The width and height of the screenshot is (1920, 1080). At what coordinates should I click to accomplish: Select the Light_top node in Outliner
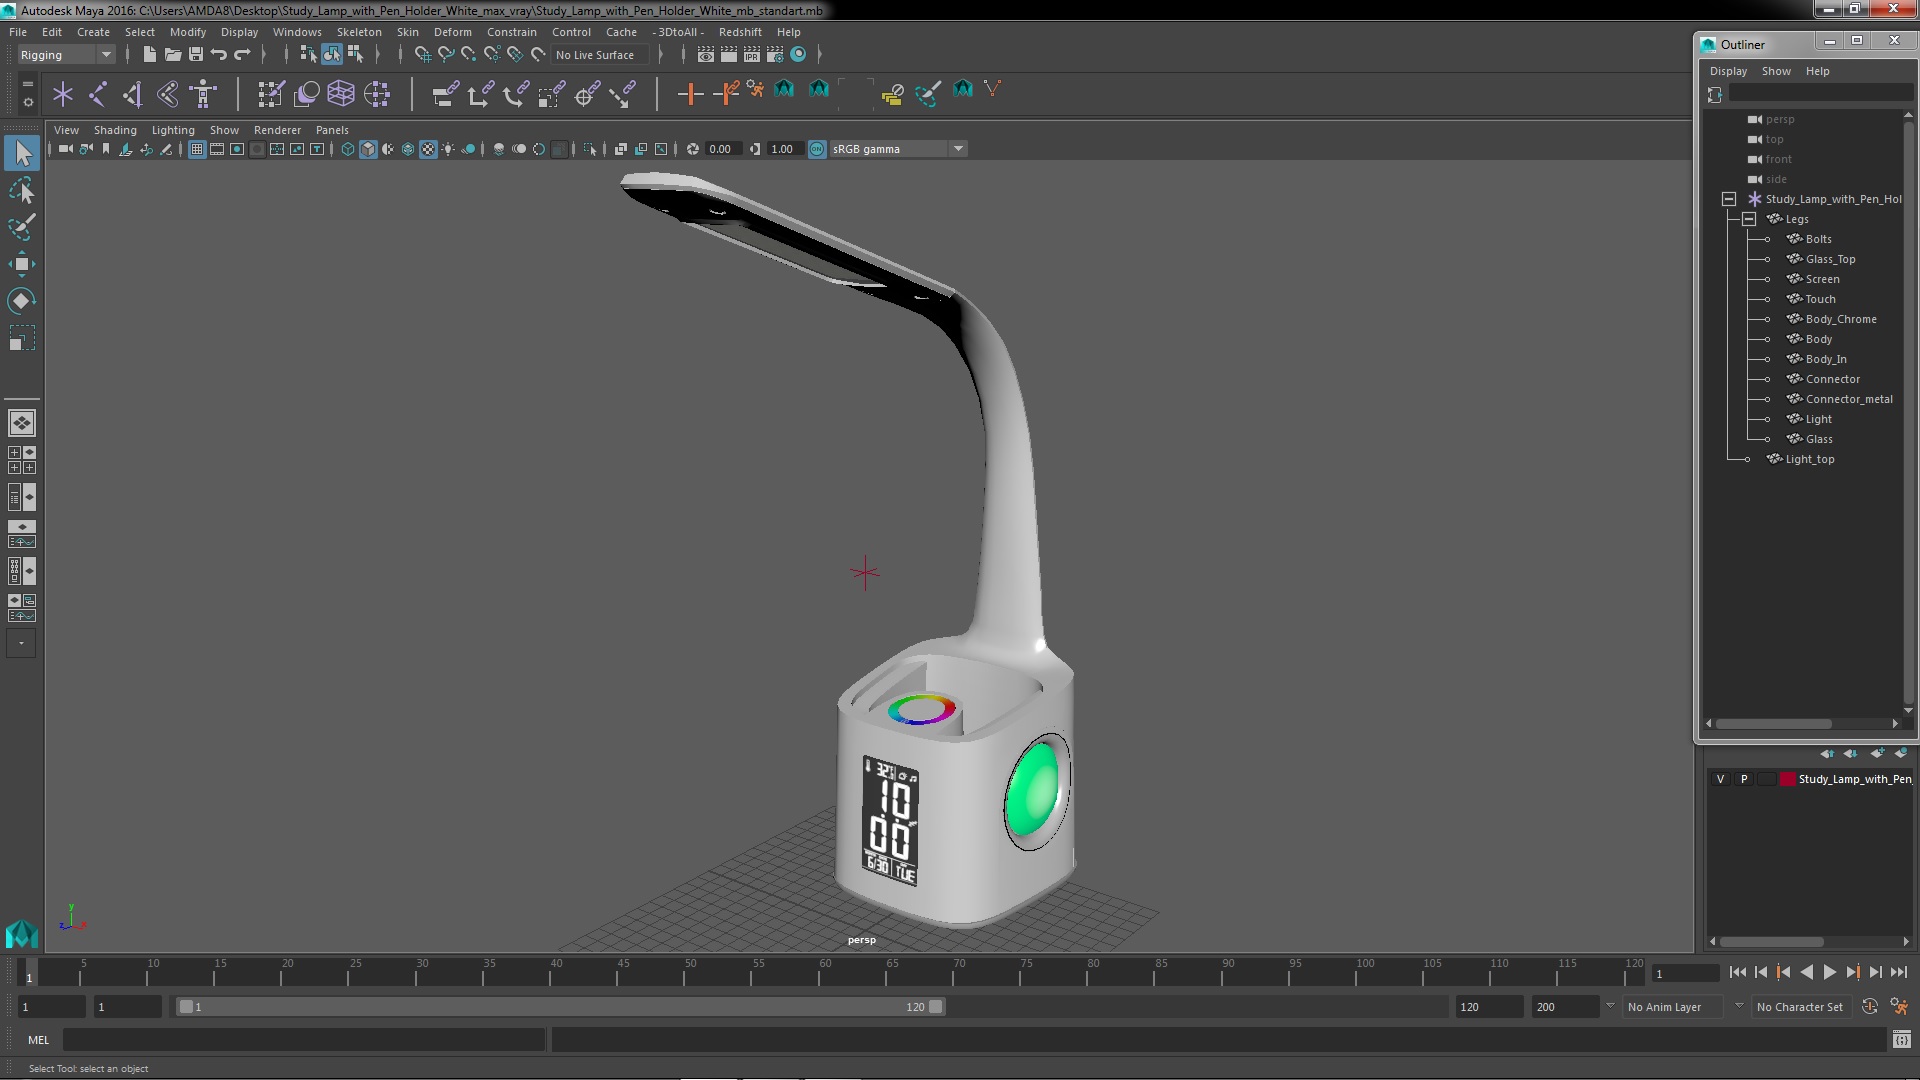click(x=1809, y=459)
